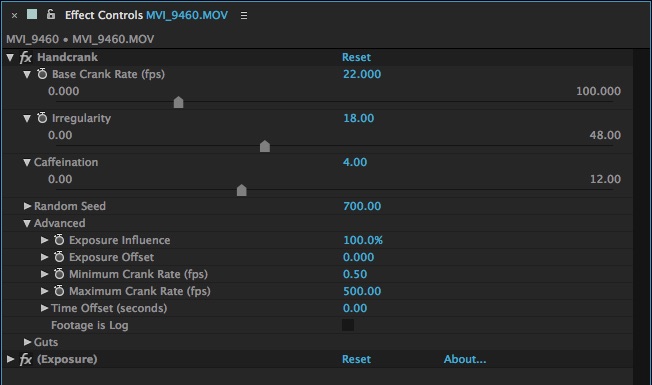Click the Caffeination value 4.00

pyautogui.click(x=355, y=163)
